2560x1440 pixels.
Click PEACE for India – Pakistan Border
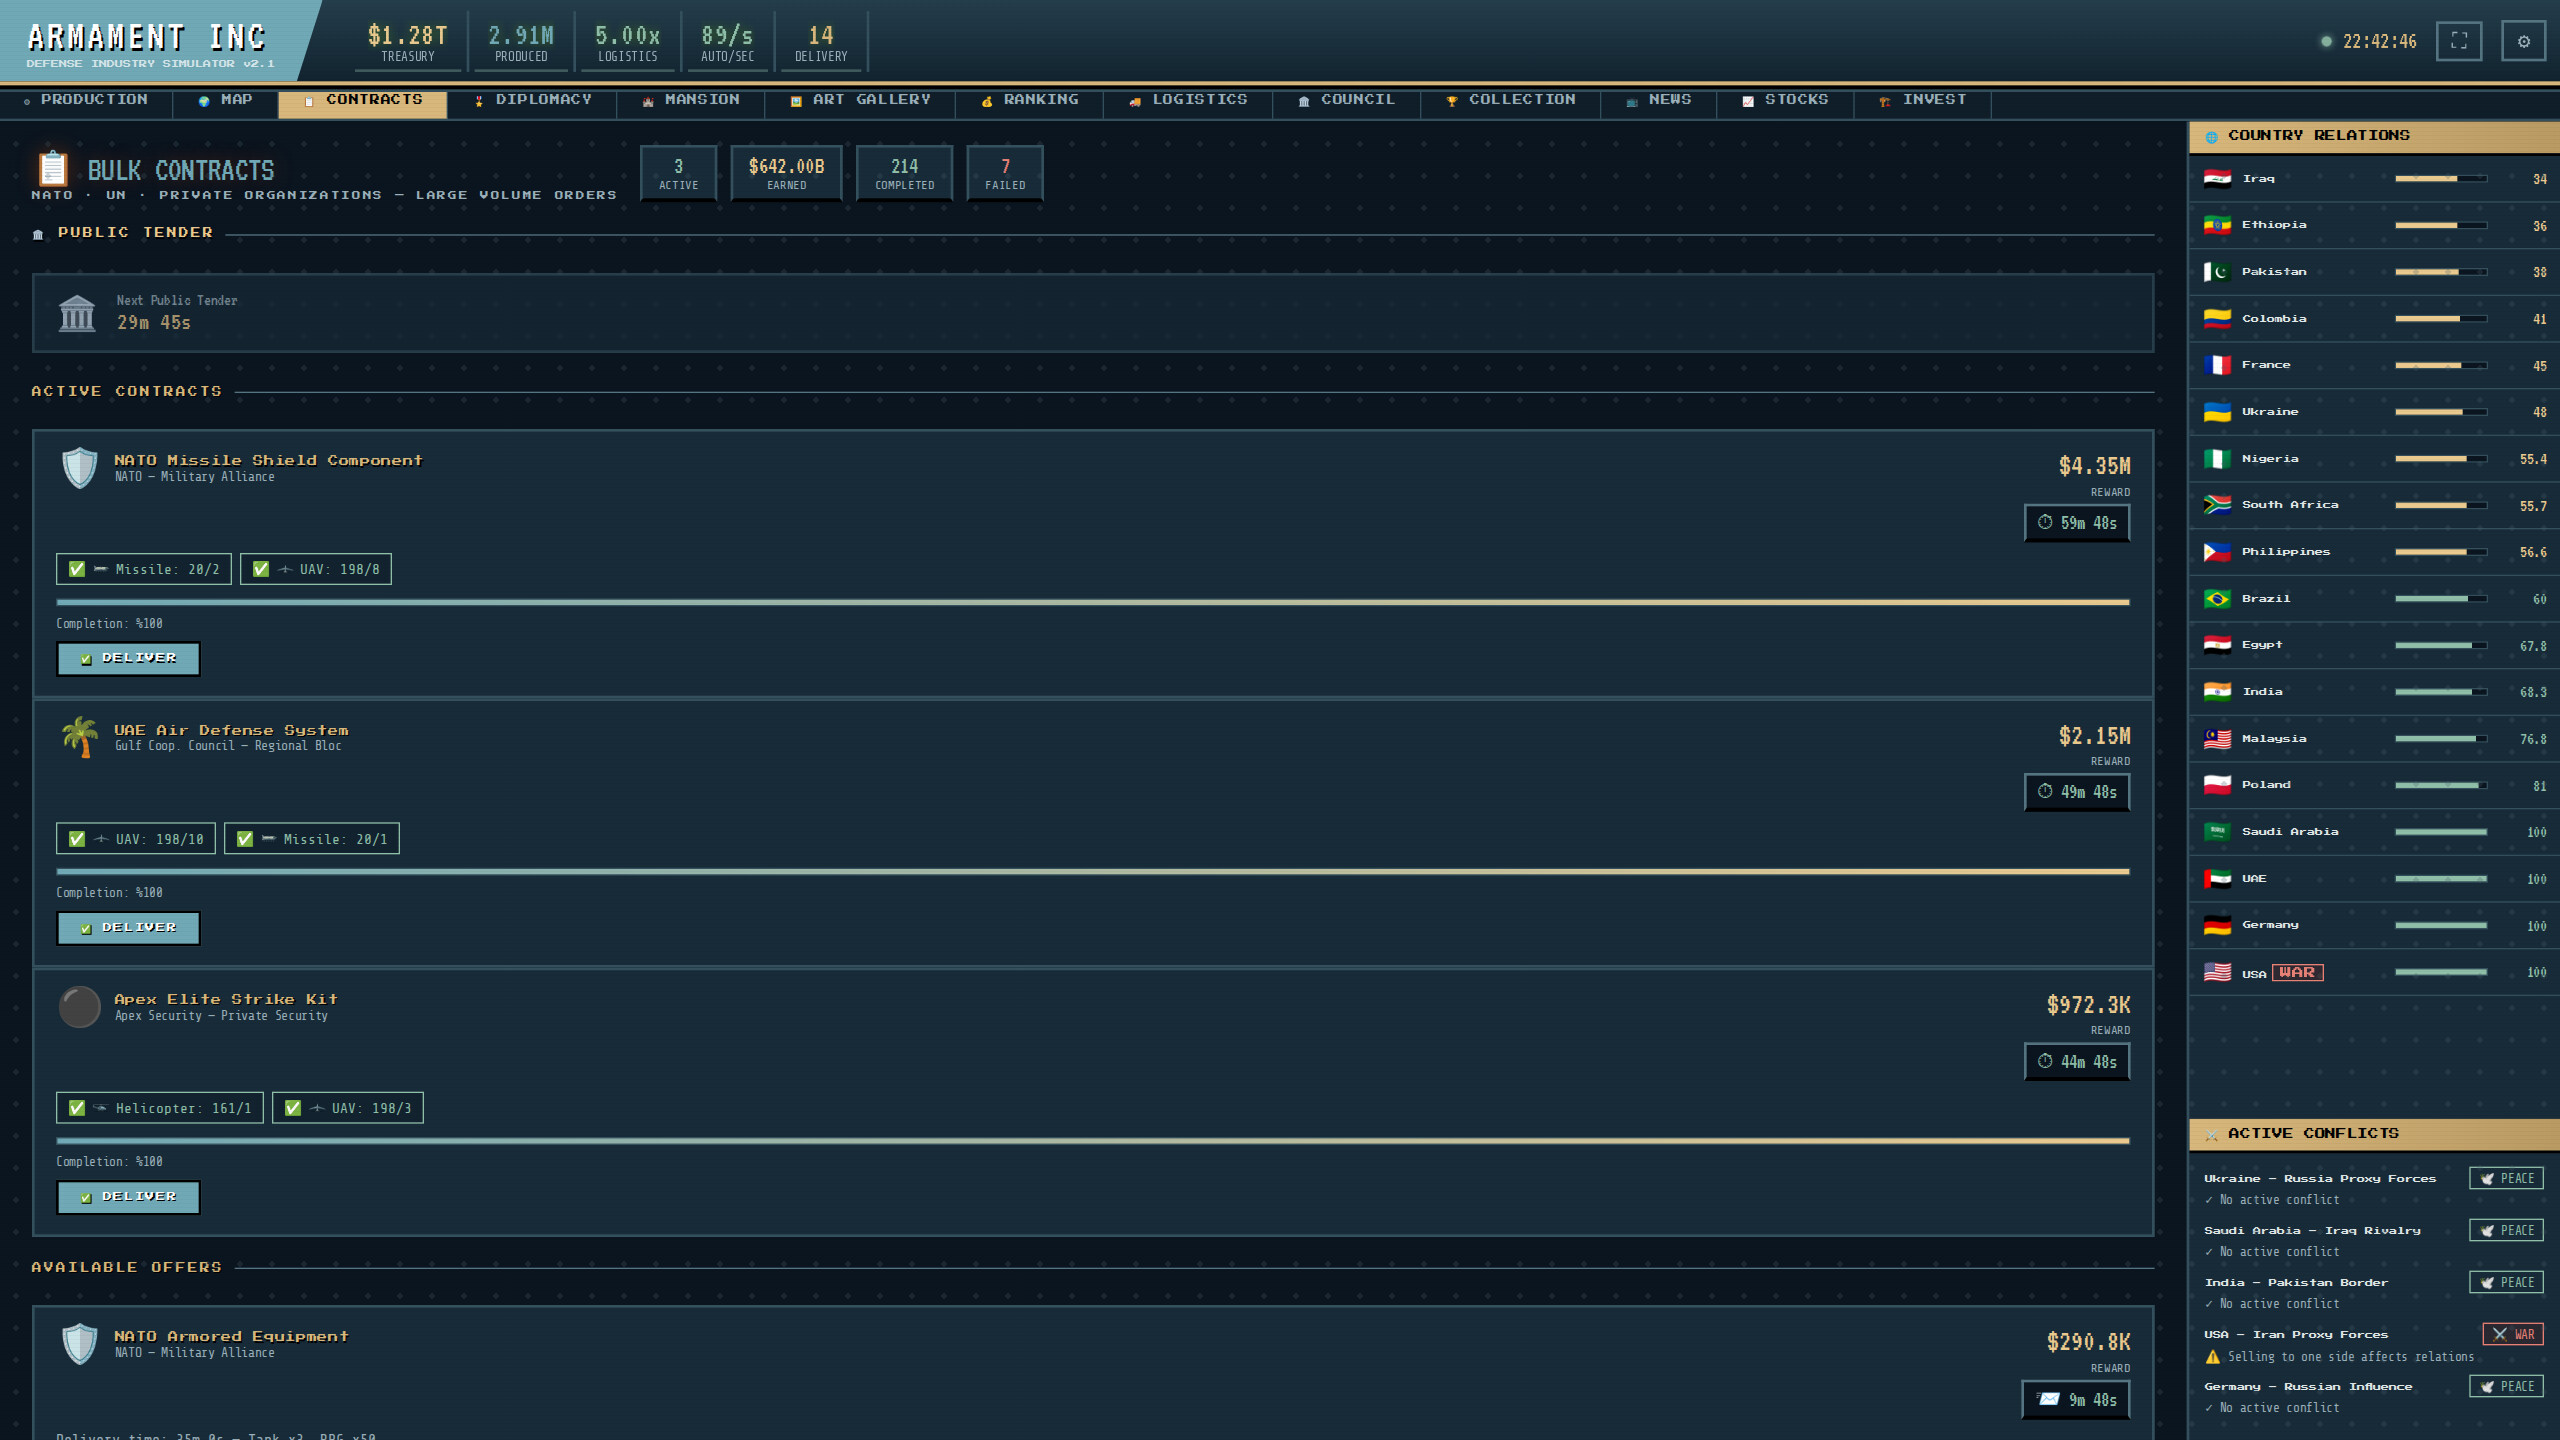pos(2506,1283)
